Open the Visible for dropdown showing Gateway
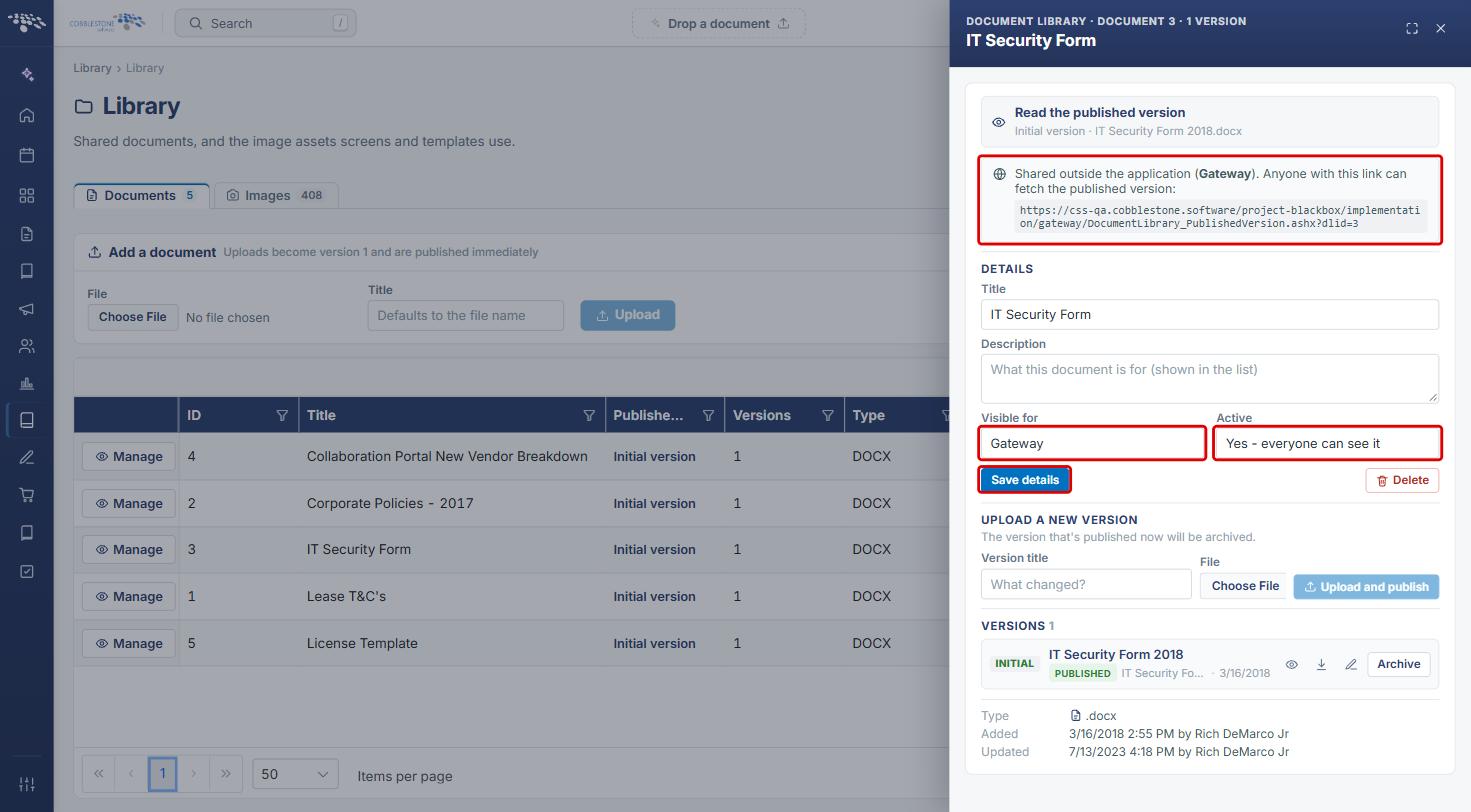1471x812 pixels. [1093, 443]
